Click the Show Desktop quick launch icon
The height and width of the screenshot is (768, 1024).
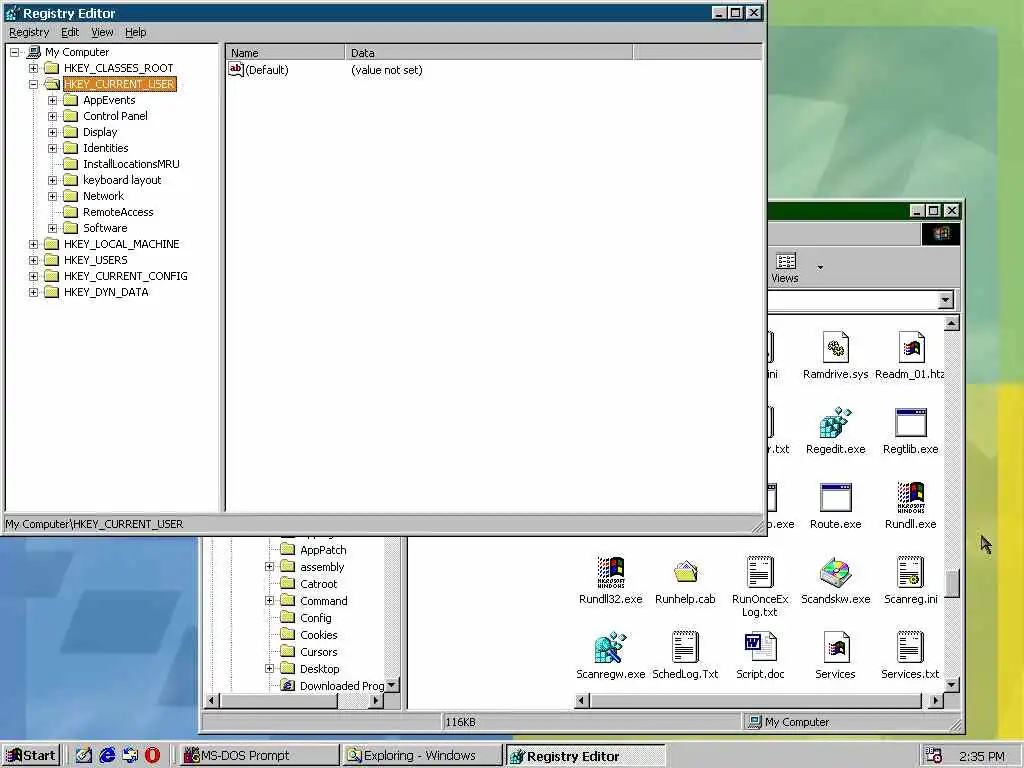(x=84, y=756)
